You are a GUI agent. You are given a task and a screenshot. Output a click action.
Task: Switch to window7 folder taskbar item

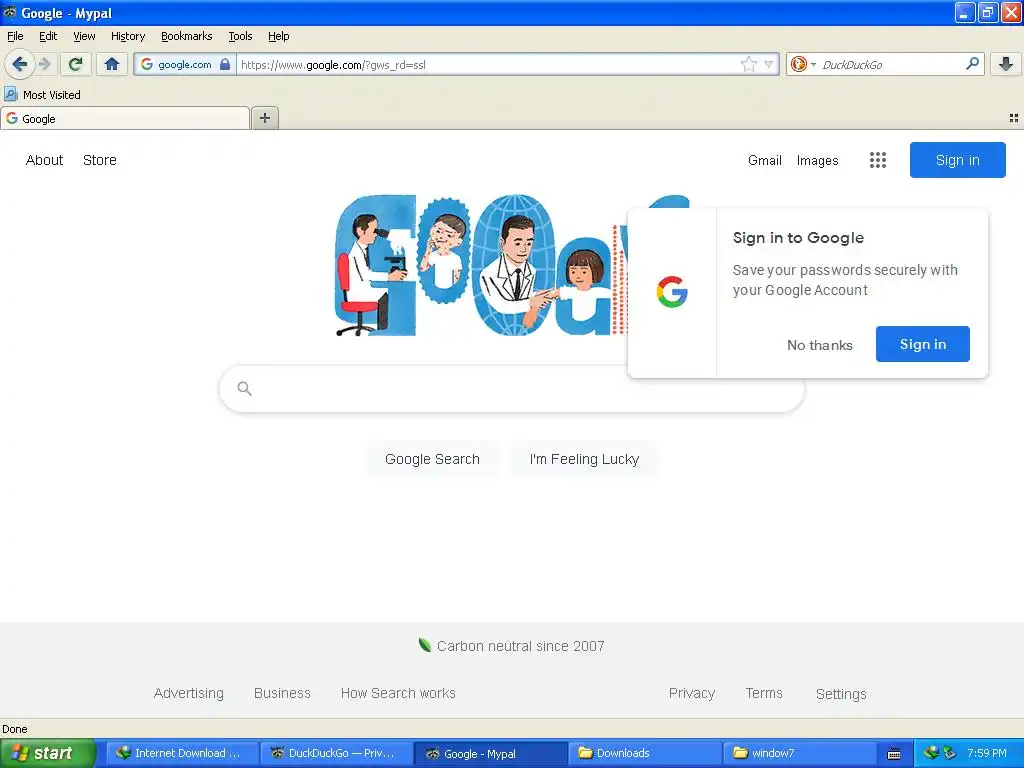click(x=799, y=753)
